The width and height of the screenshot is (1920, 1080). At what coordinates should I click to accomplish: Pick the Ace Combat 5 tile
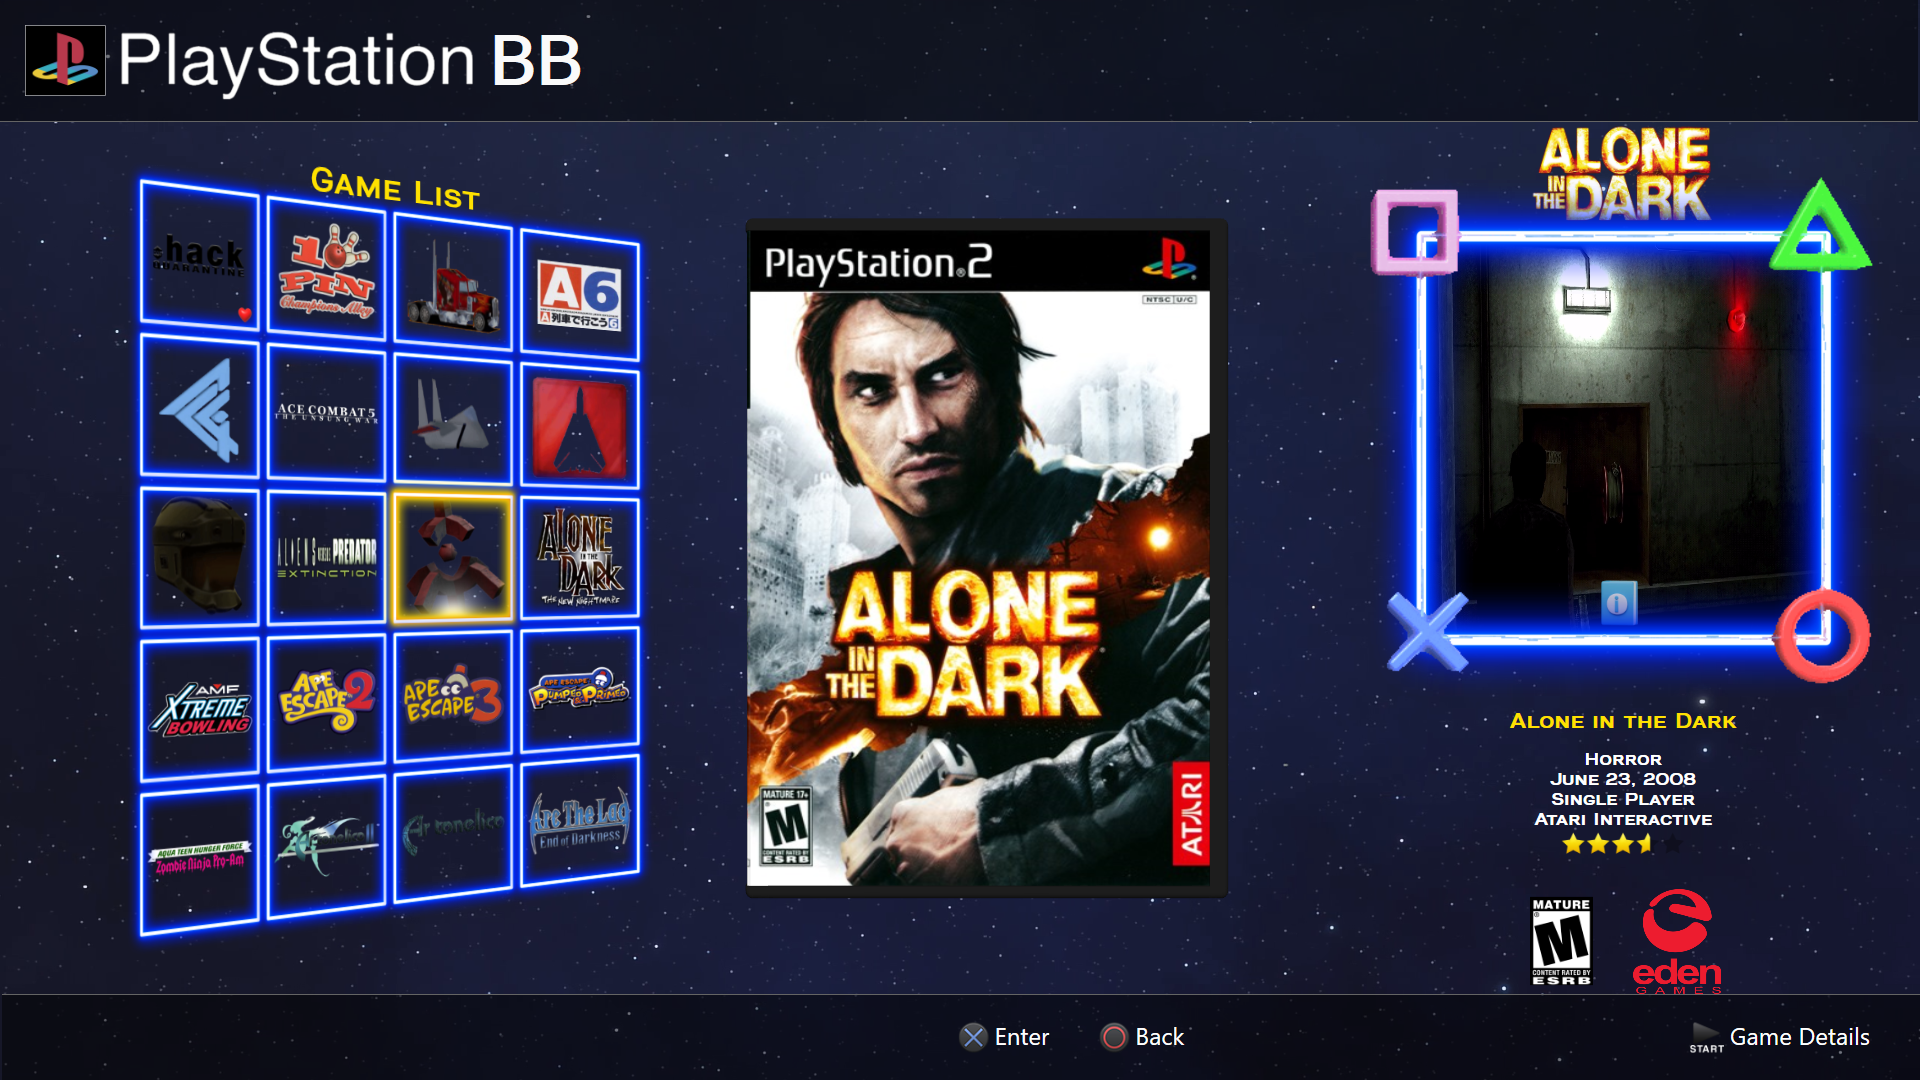[327, 413]
